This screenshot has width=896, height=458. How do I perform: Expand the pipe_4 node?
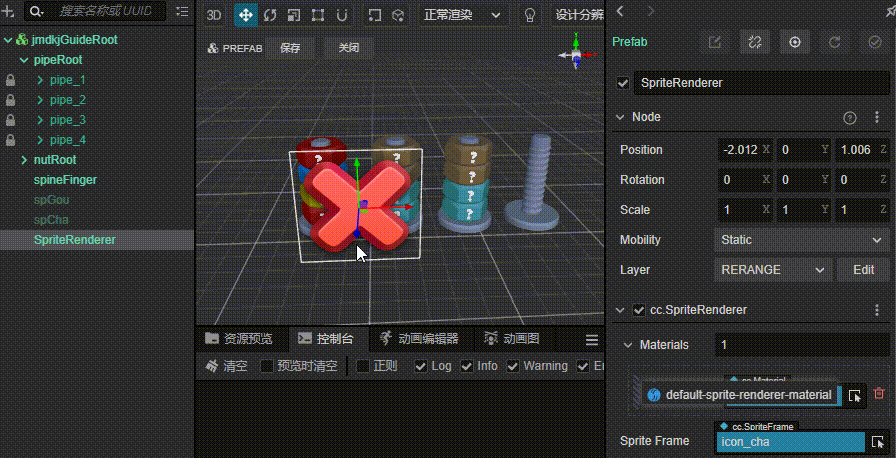coord(40,140)
